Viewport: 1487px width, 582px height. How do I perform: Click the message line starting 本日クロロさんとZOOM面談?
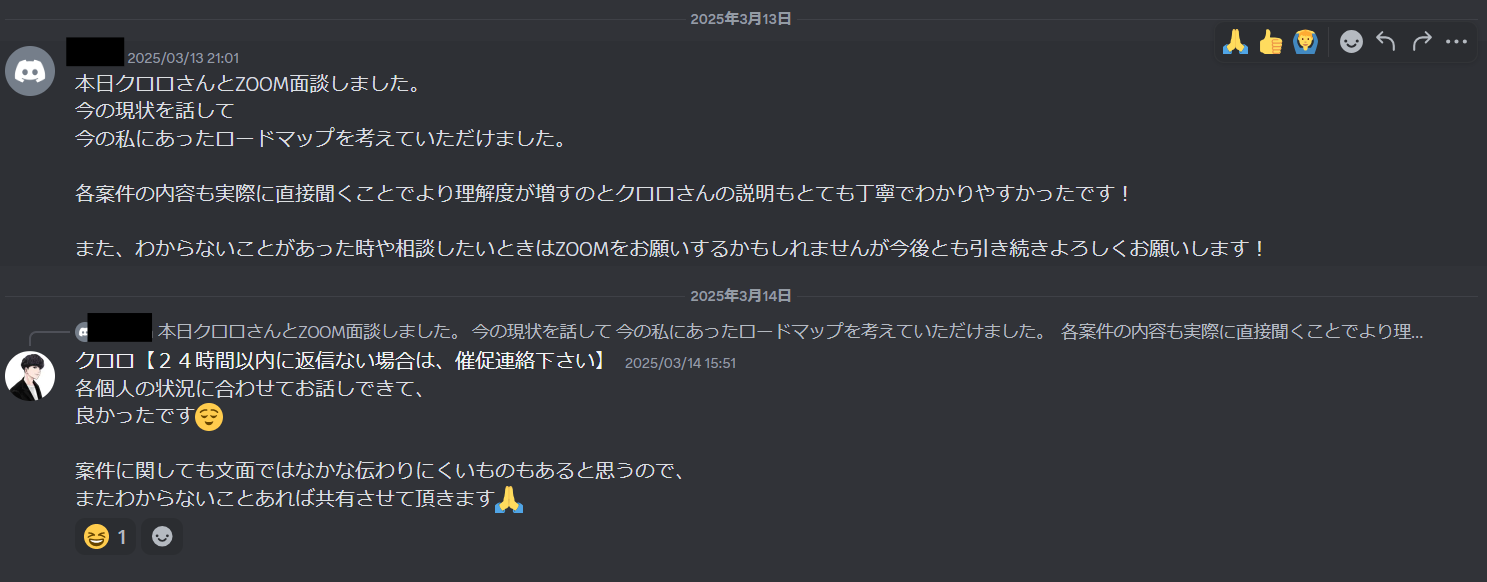pyautogui.click(x=246, y=83)
